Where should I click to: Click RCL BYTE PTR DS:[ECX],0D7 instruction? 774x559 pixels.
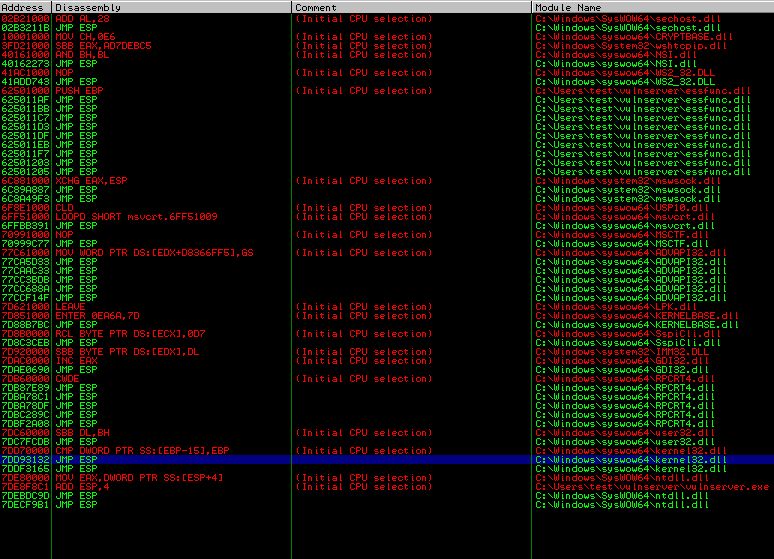point(130,334)
